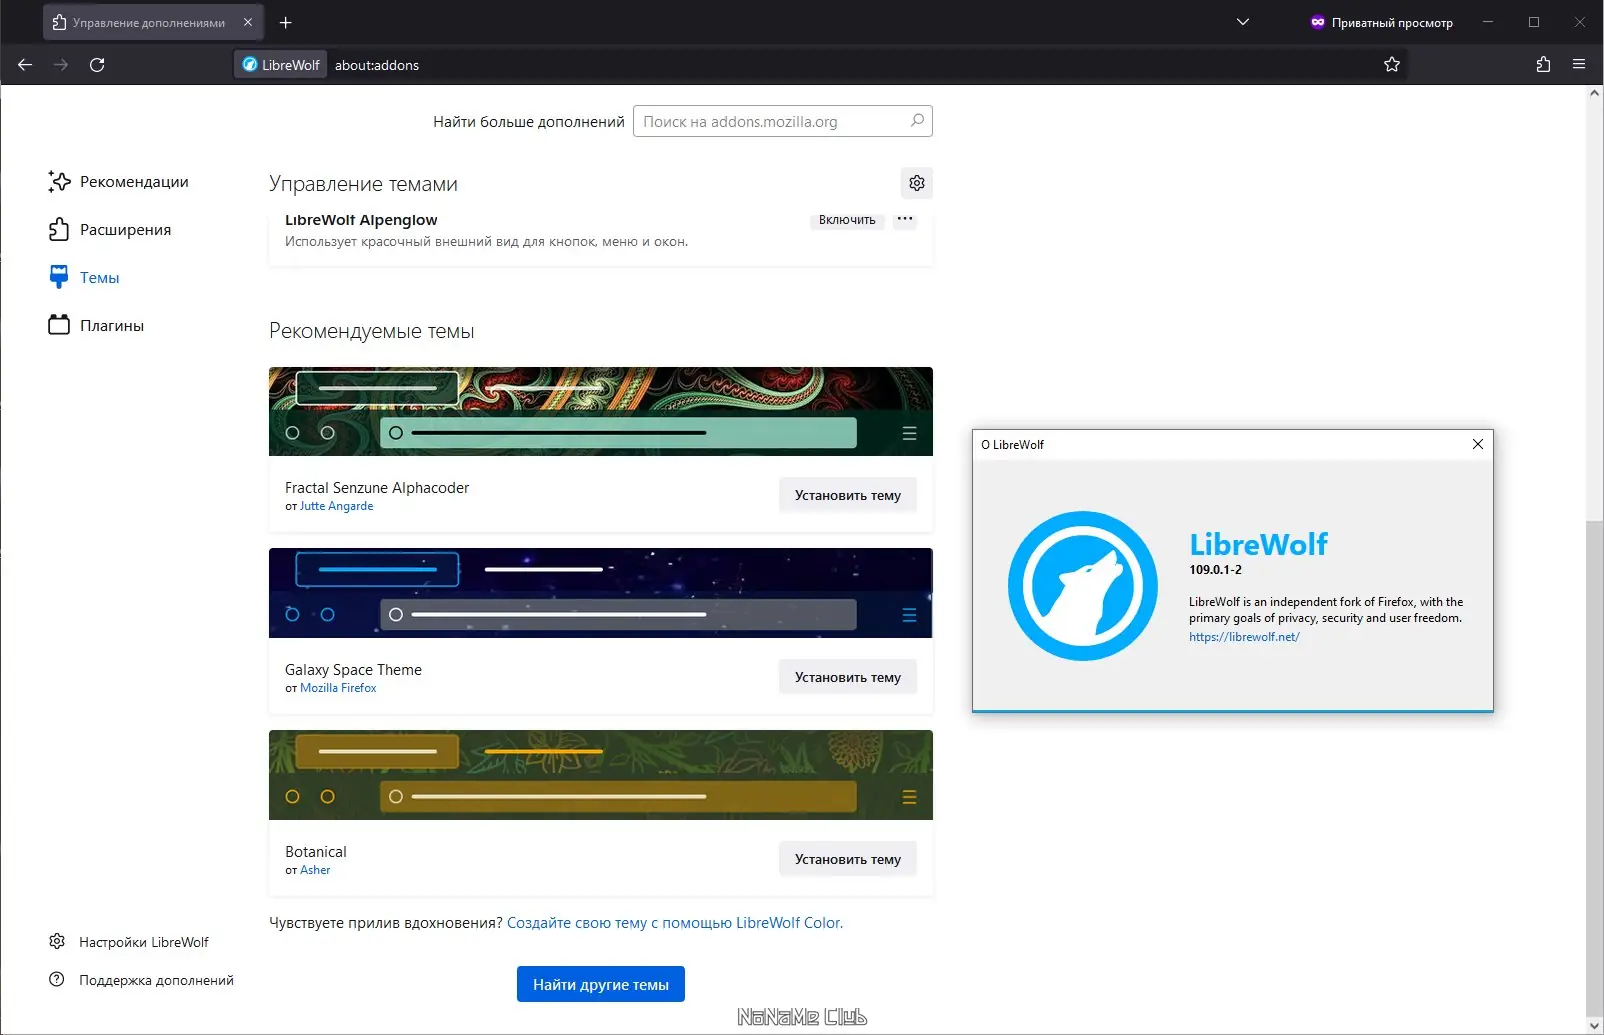Image resolution: width=1604 pixels, height=1035 pixels.
Task: Select the Темы category
Action: pos(84,278)
